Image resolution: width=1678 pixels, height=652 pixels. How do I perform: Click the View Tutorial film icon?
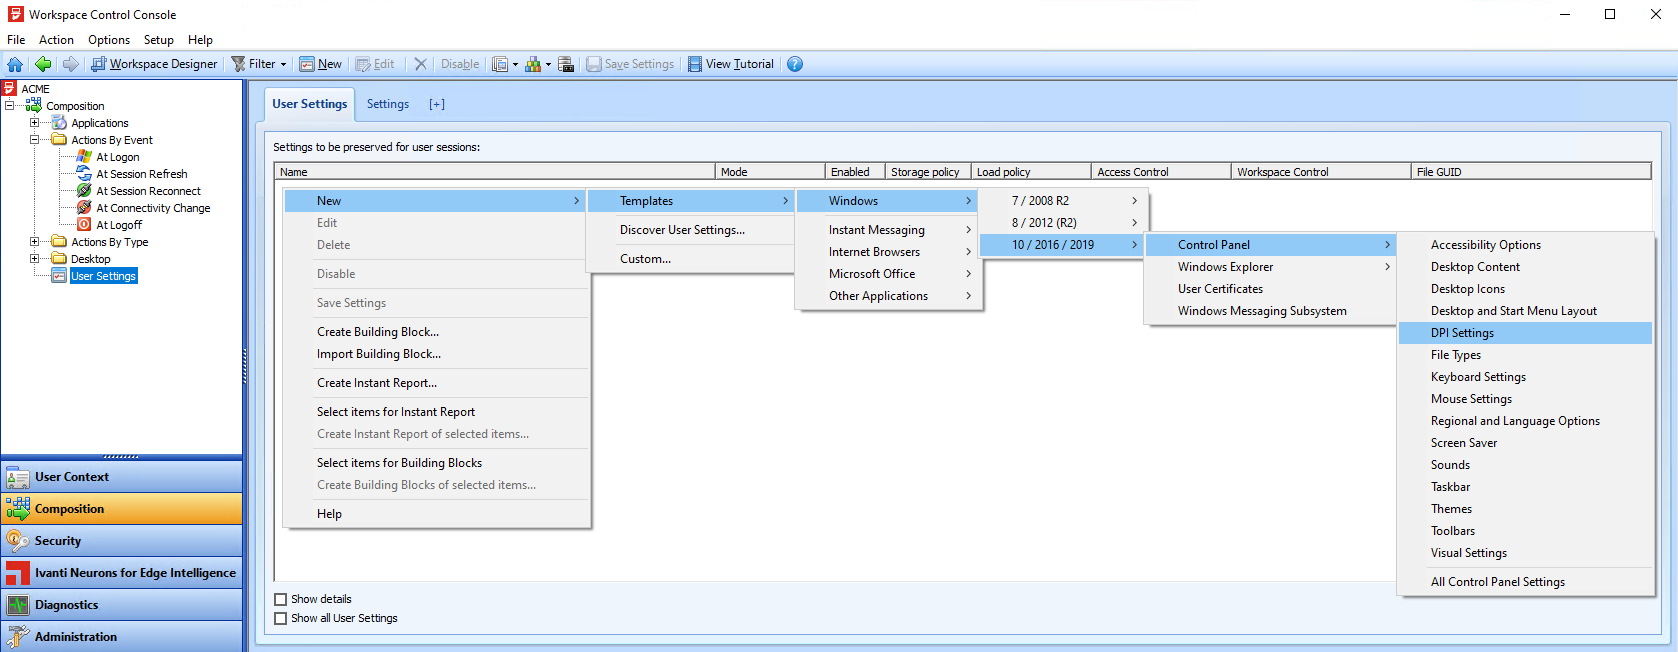pyautogui.click(x=694, y=64)
